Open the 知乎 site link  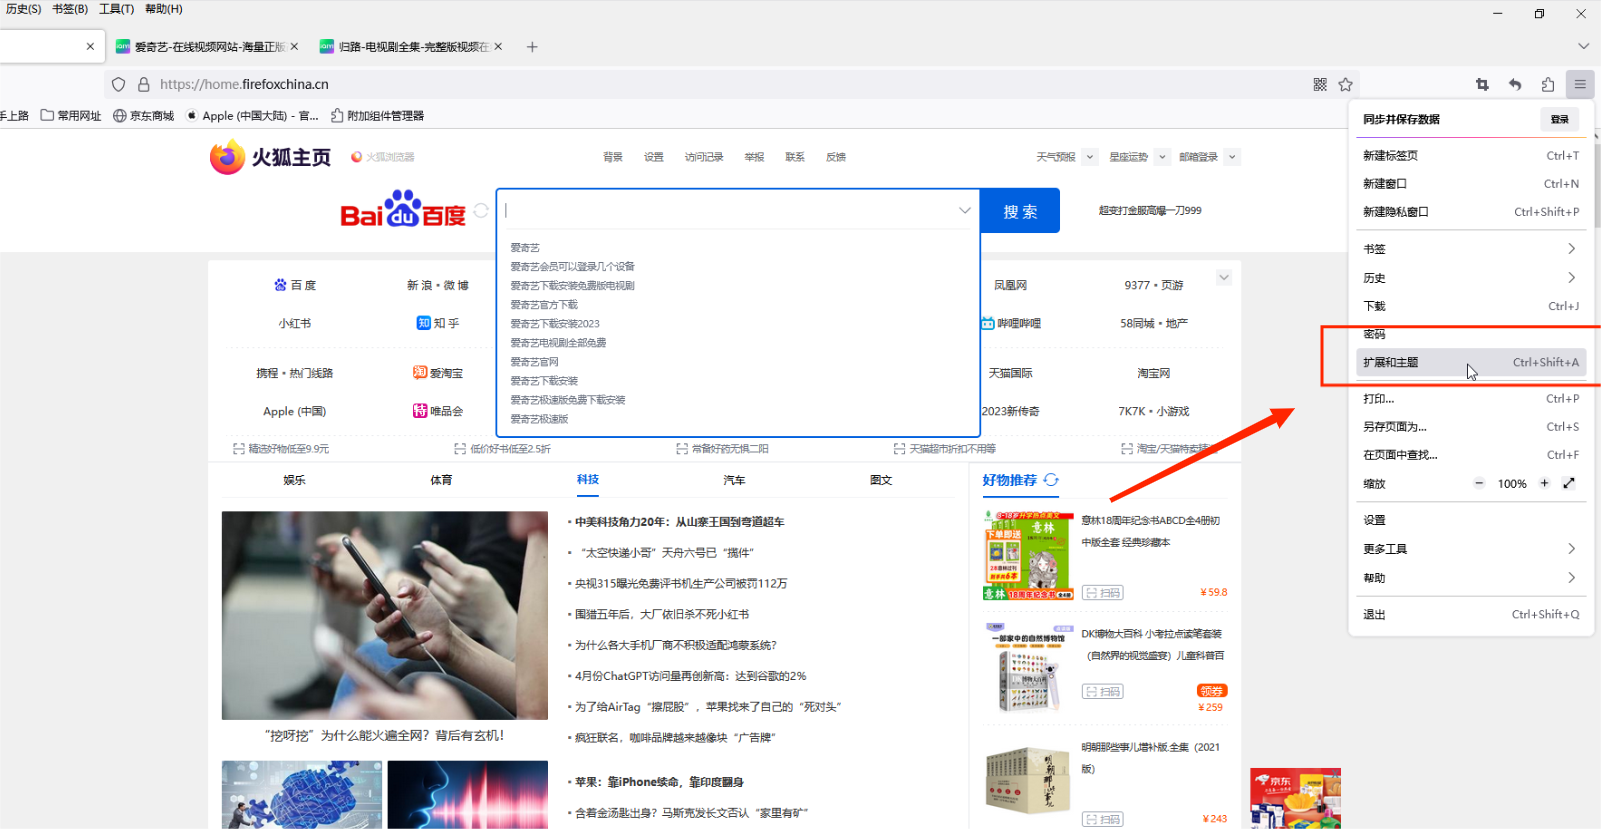[x=438, y=323]
